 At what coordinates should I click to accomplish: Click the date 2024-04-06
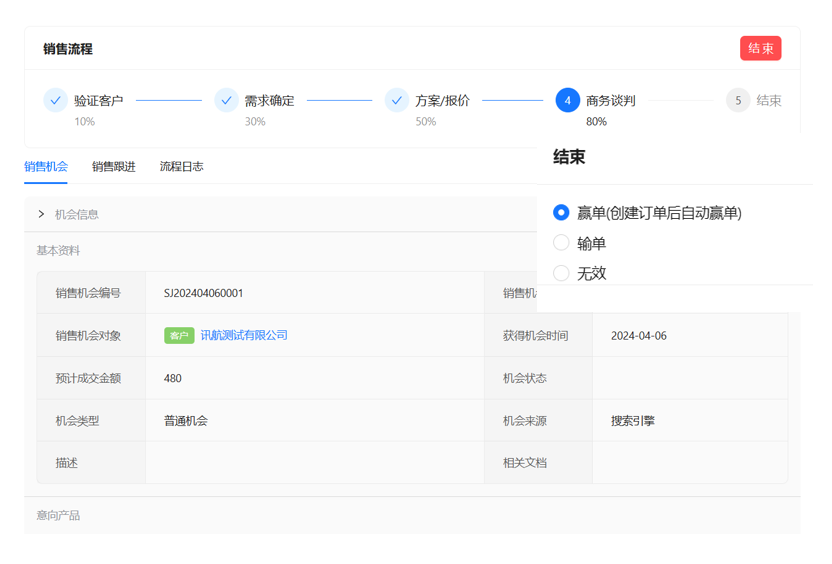point(639,336)
